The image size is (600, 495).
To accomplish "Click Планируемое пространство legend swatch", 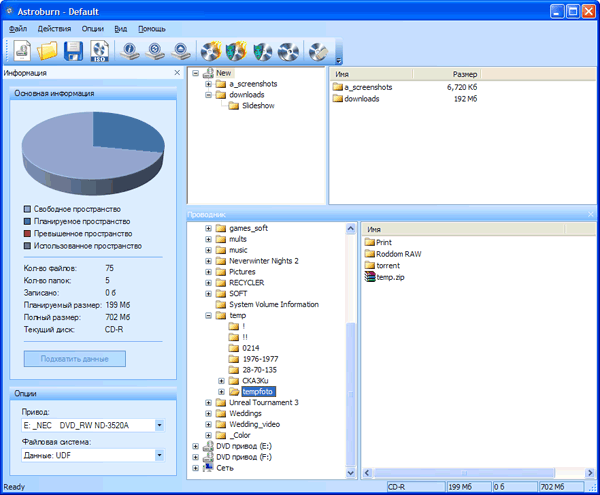I will (x=27, y=221).
